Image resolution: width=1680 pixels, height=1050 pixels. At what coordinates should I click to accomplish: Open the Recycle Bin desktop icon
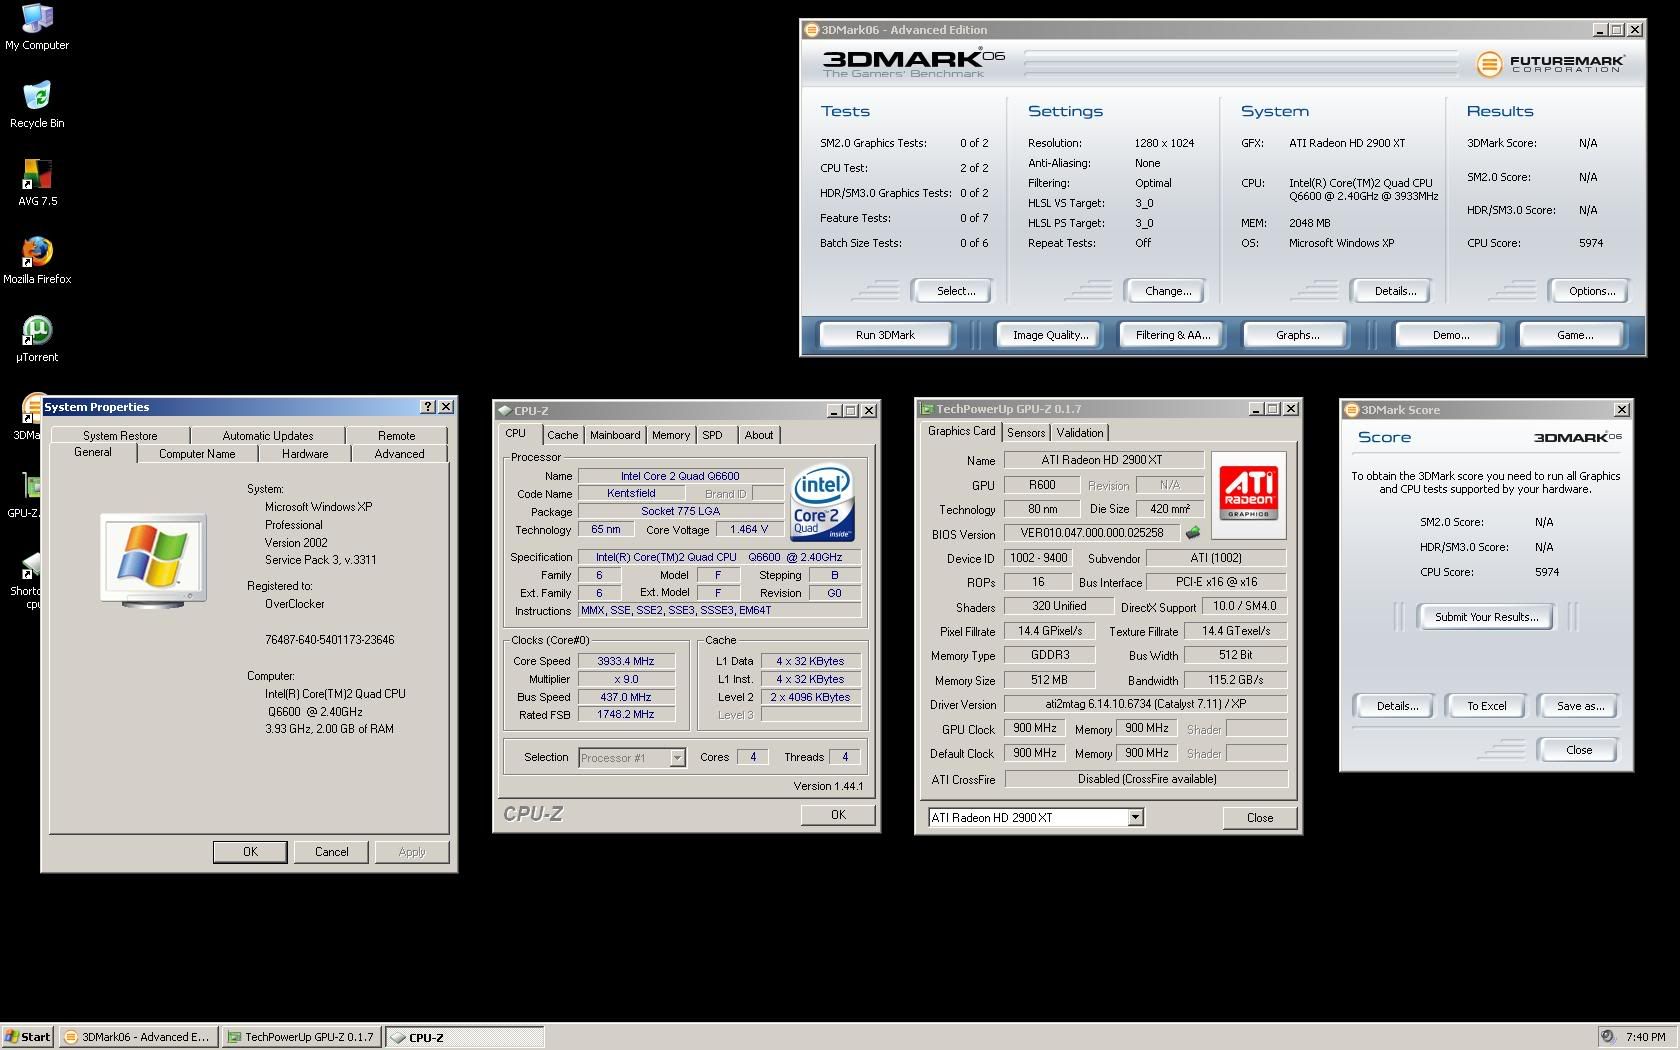[37, 105]
